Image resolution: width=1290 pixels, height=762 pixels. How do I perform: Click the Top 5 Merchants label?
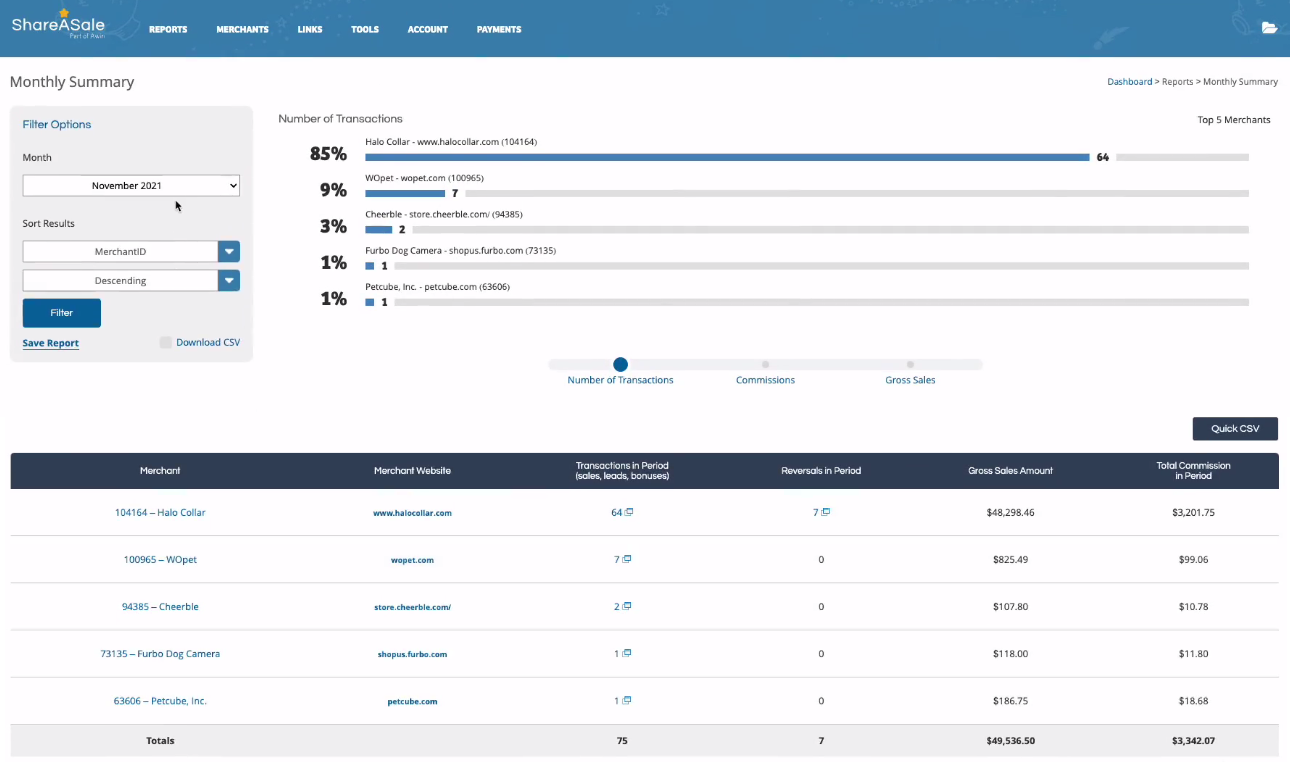tap(1234, 120)
